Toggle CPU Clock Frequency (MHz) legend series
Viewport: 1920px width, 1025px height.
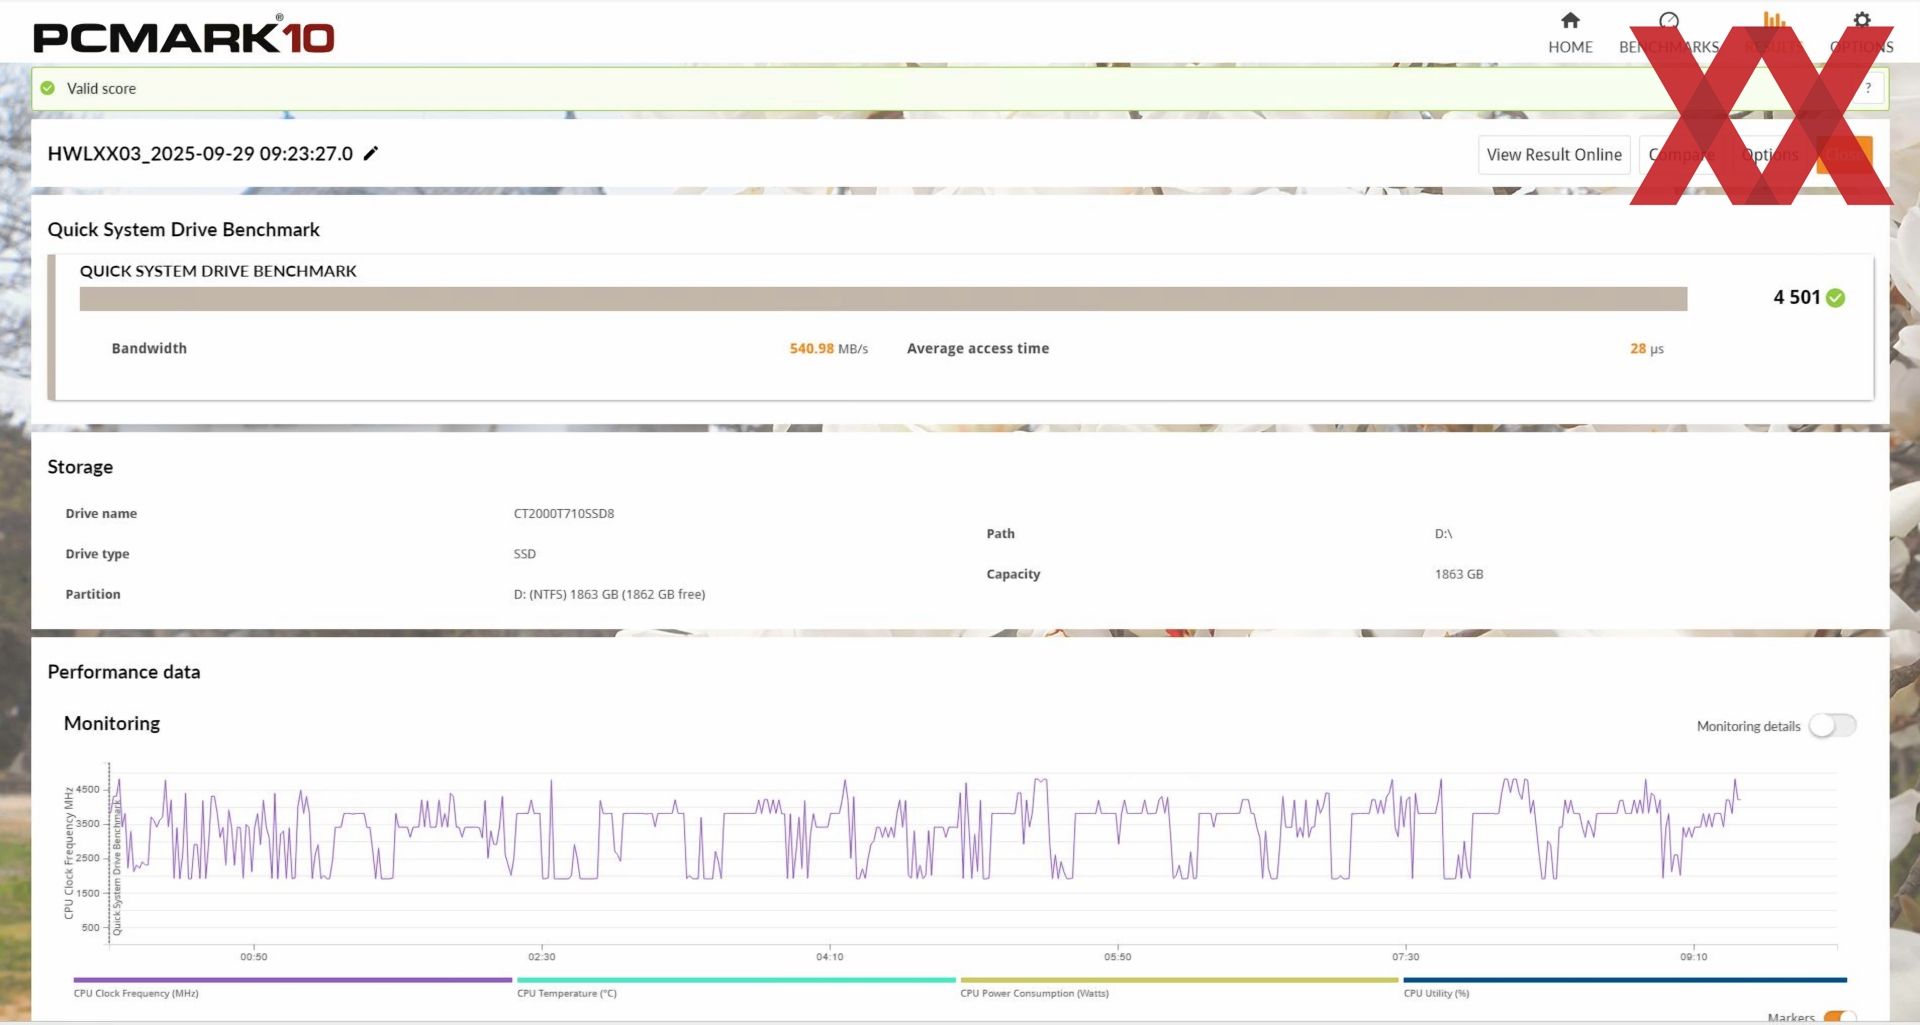tap(292, 986)
